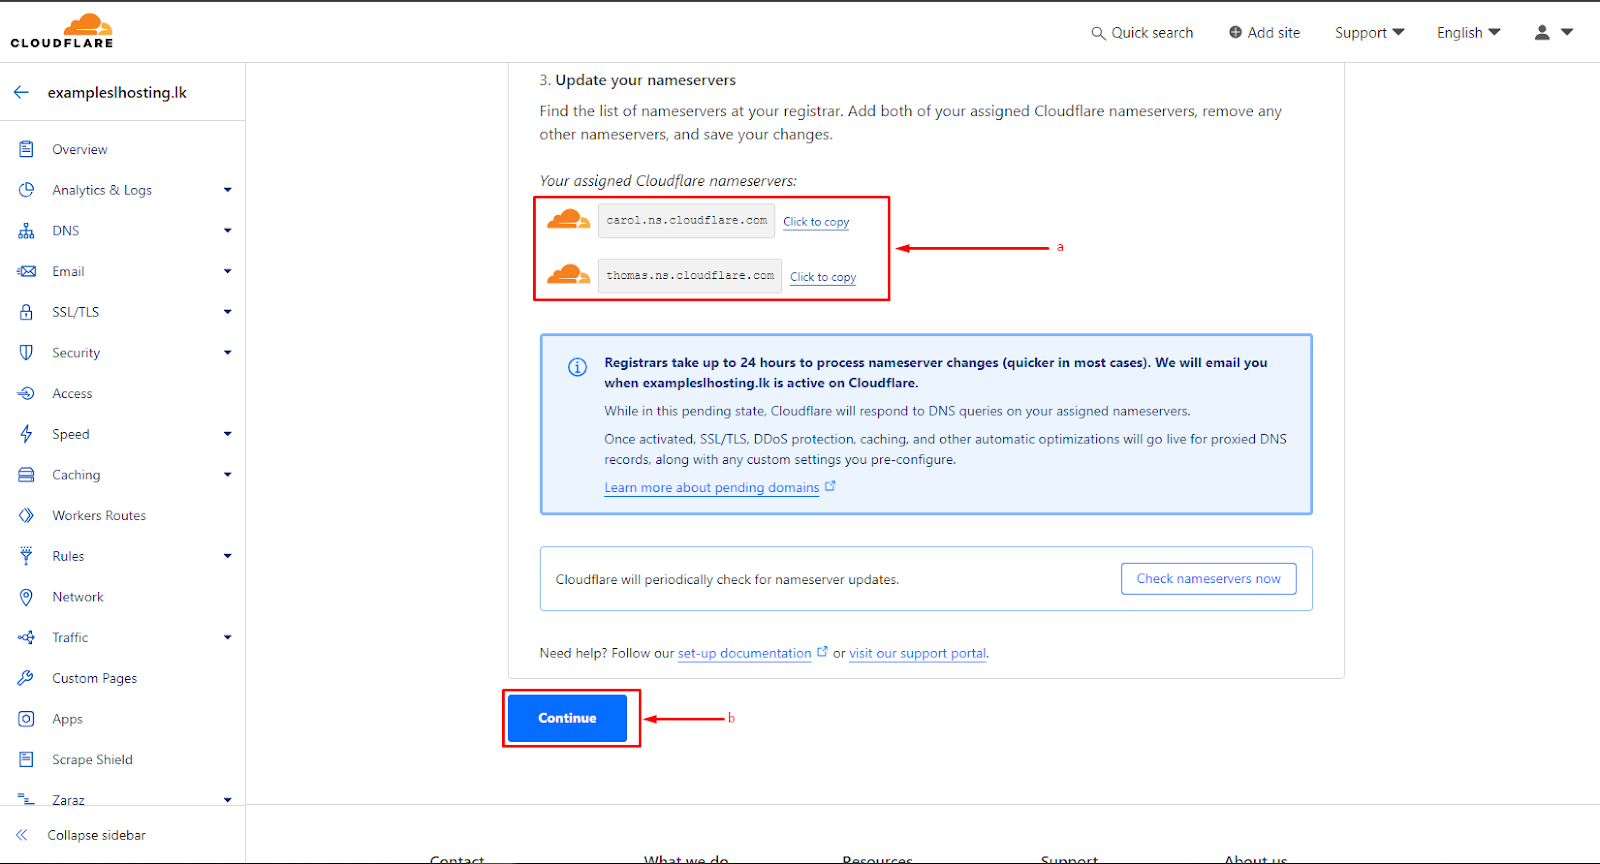The width and height of the screenshot is (1600, 864).
Task: Click the info icon in the registrar notice
Action: [x=577, y=367]
